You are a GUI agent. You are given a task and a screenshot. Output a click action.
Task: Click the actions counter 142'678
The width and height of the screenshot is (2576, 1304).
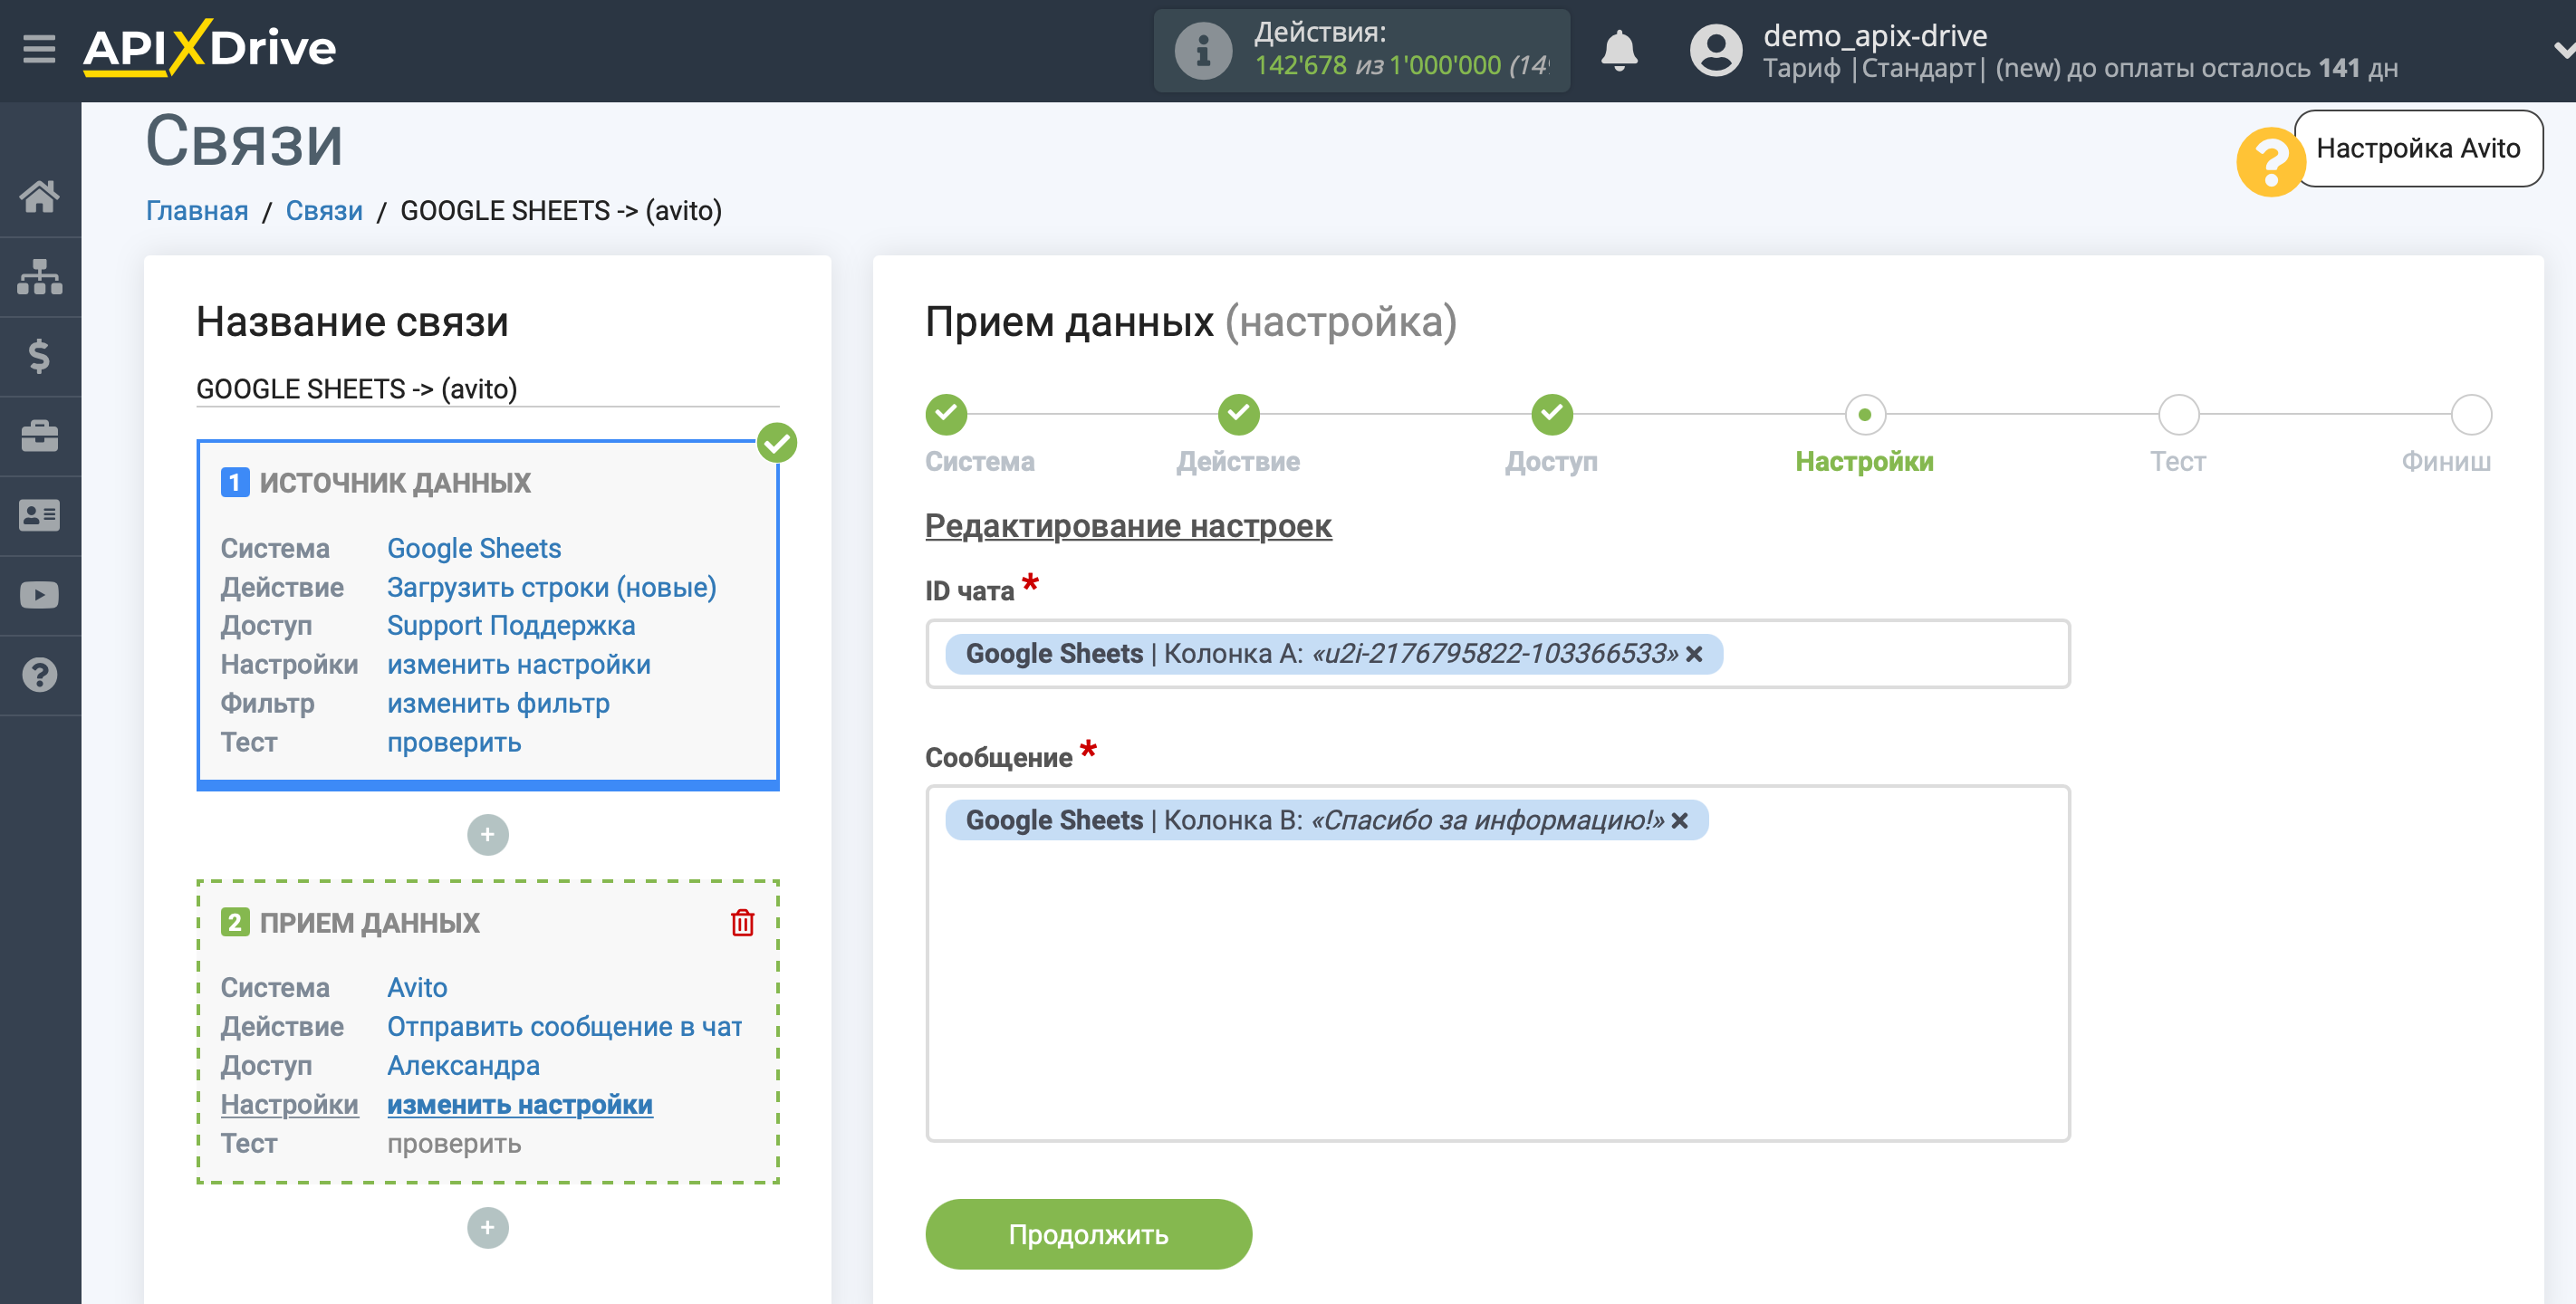coord(1300,65)
